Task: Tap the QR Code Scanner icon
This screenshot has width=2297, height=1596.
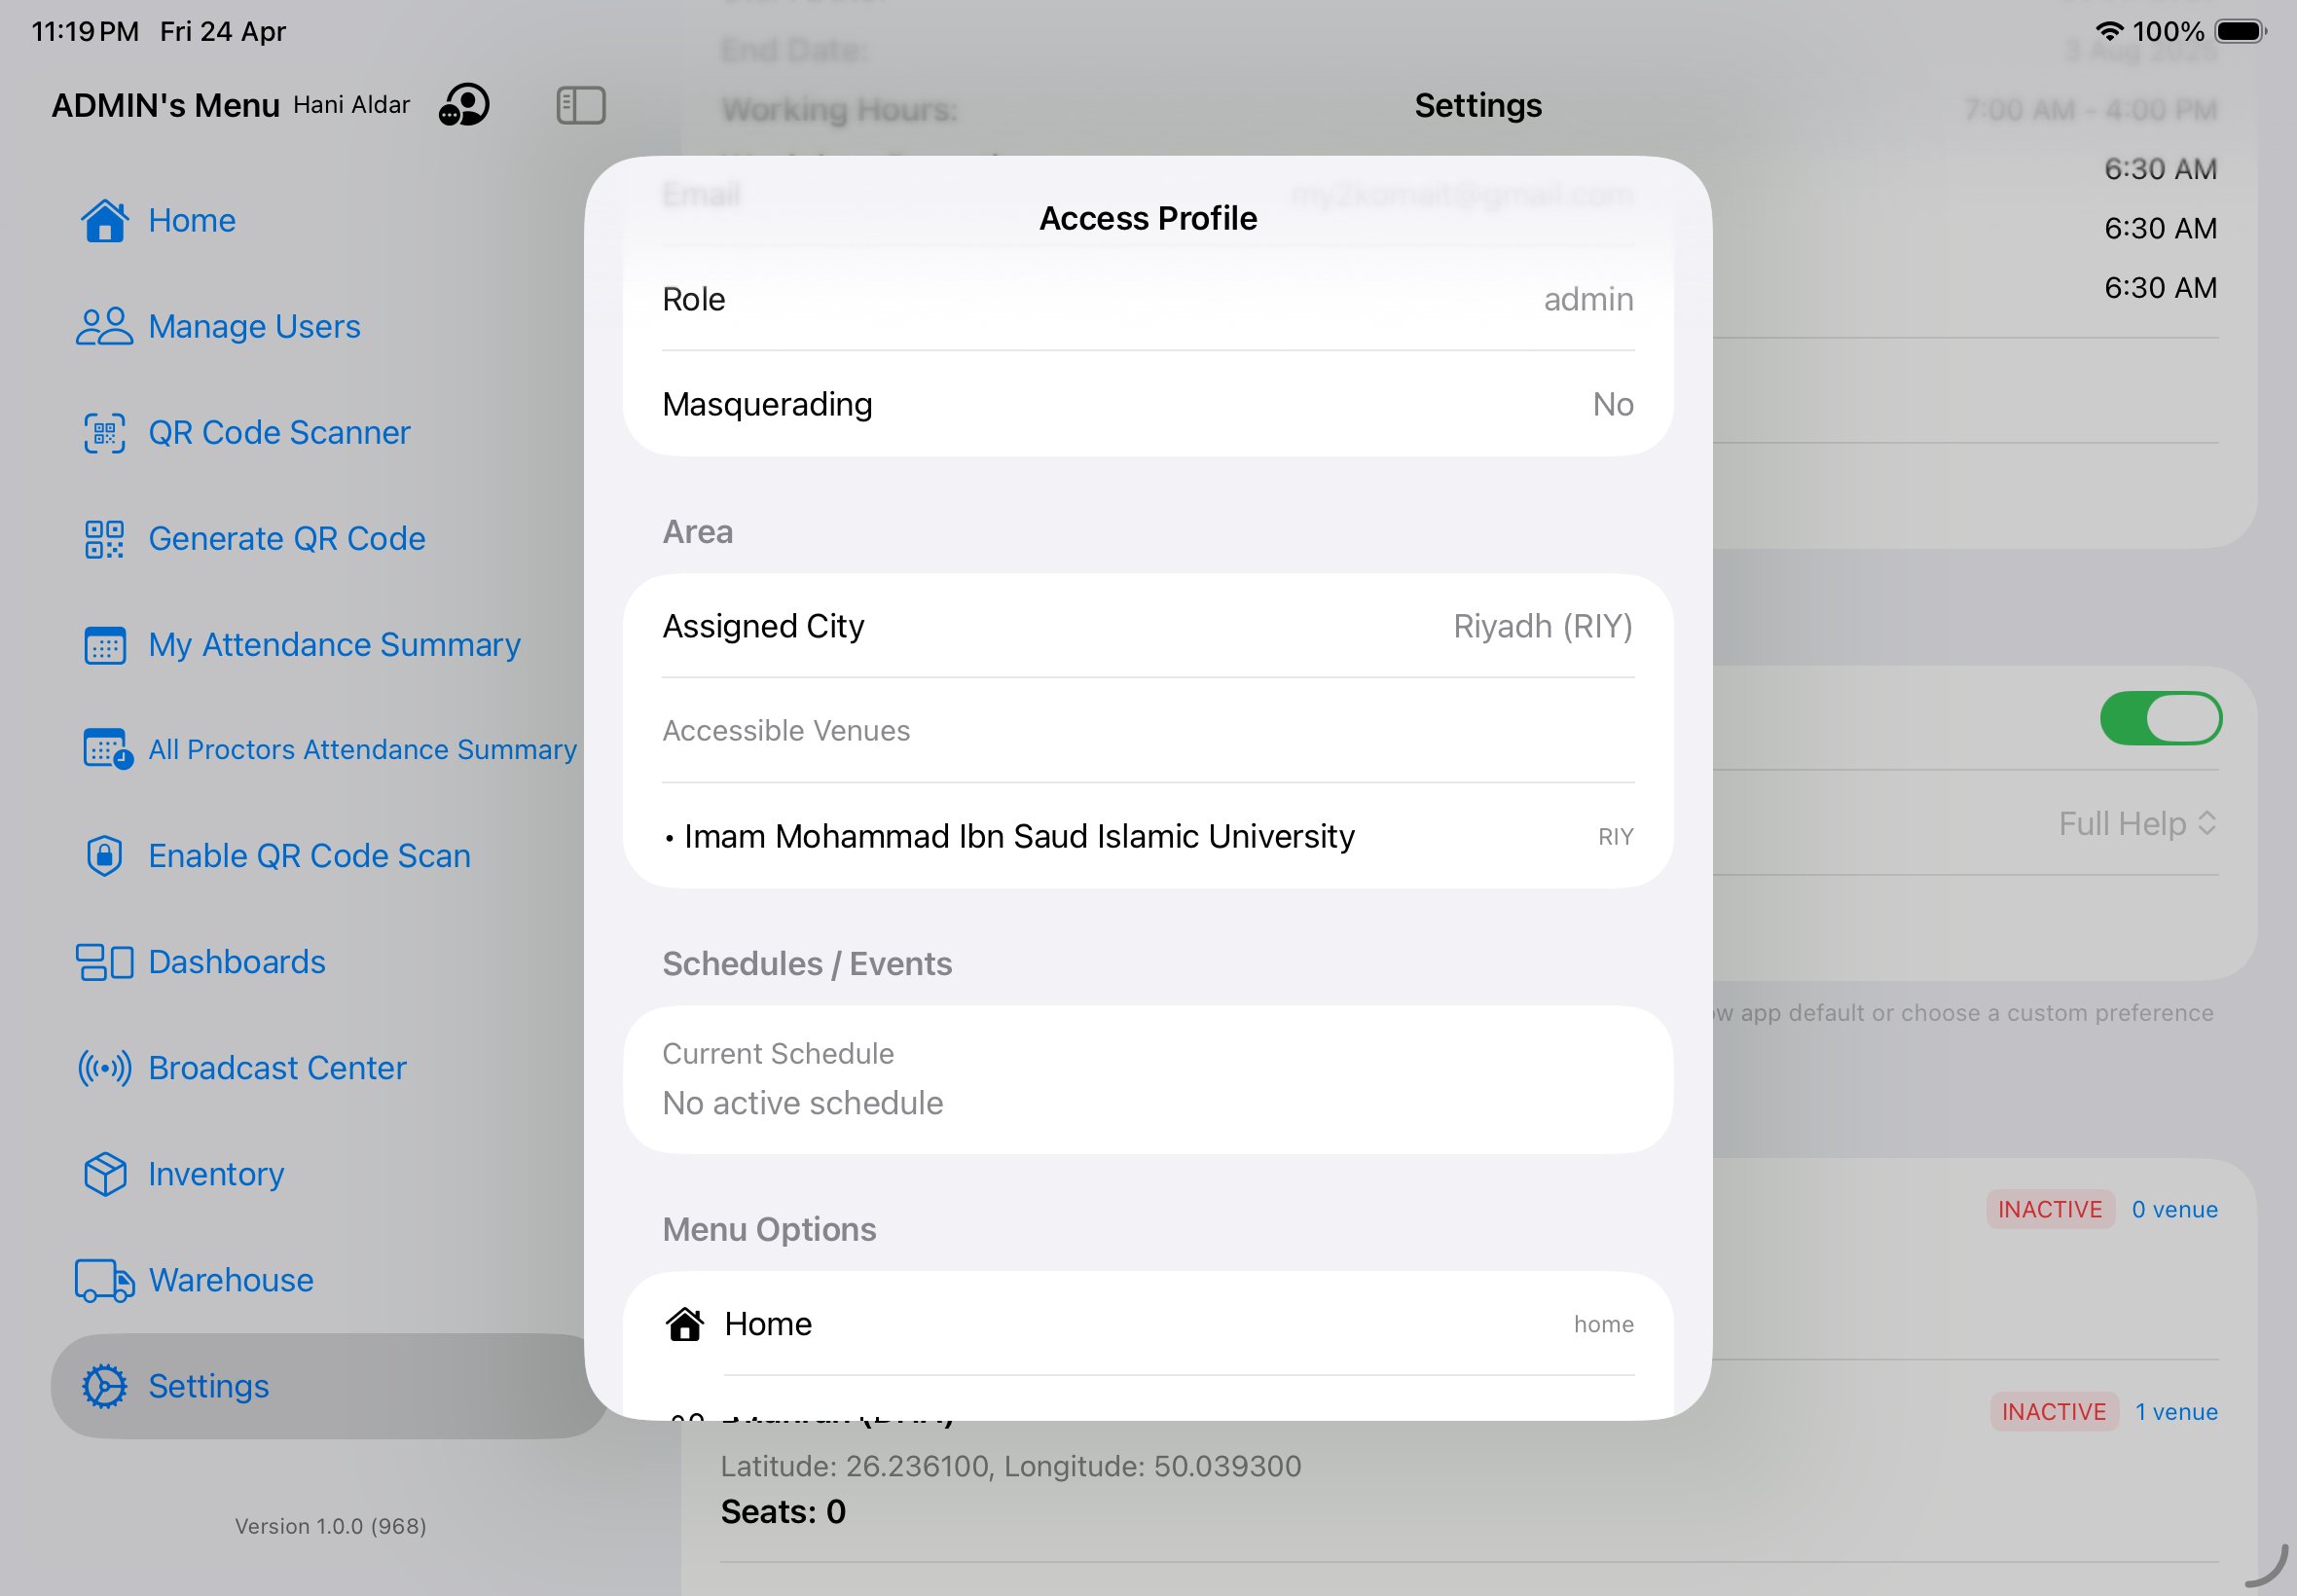Action: 104,433
